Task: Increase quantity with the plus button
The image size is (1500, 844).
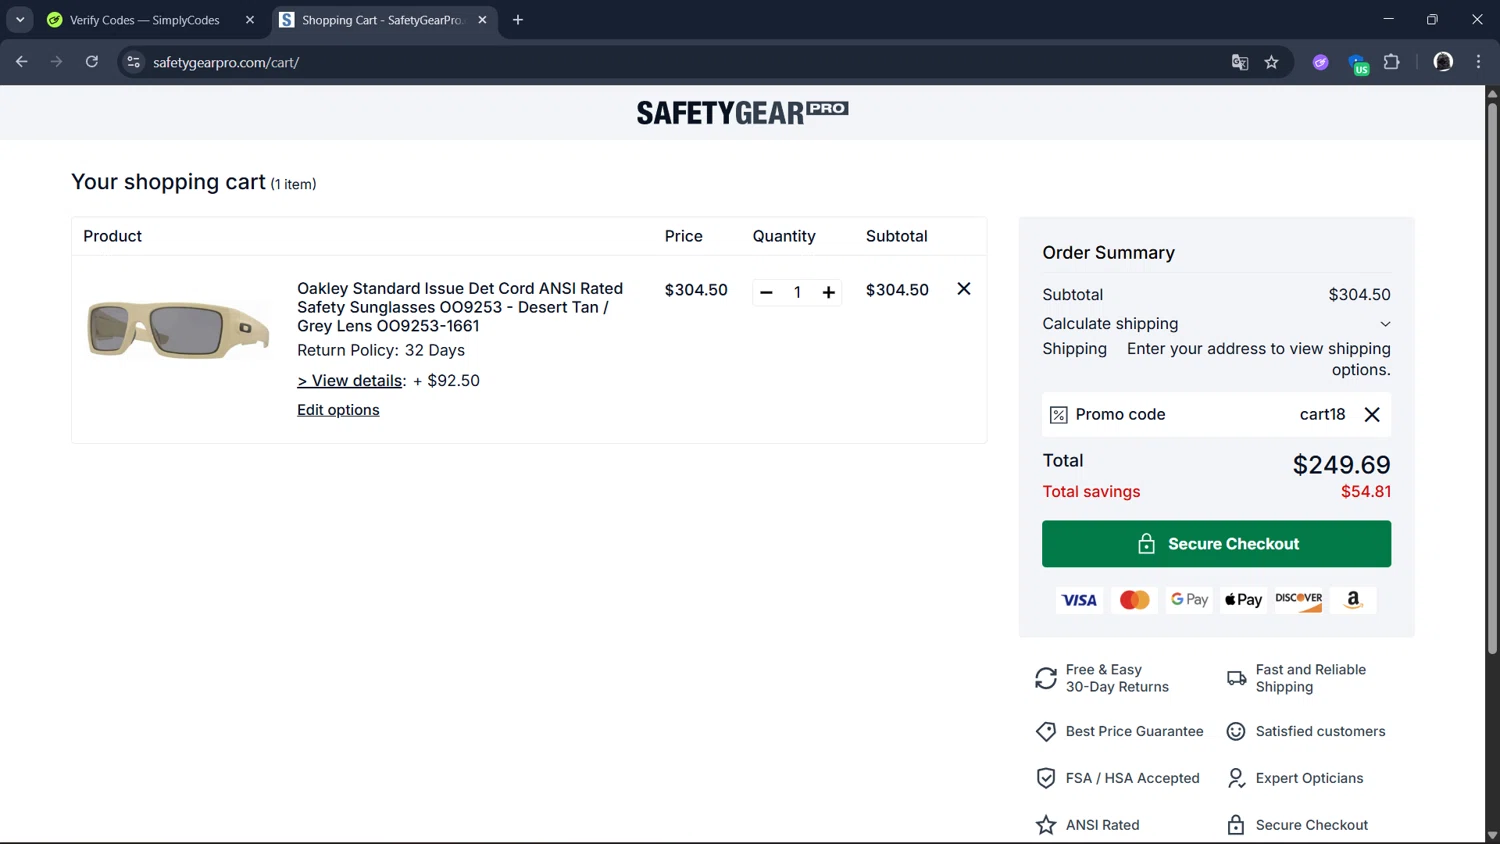Action: click(x=828, y=292)
